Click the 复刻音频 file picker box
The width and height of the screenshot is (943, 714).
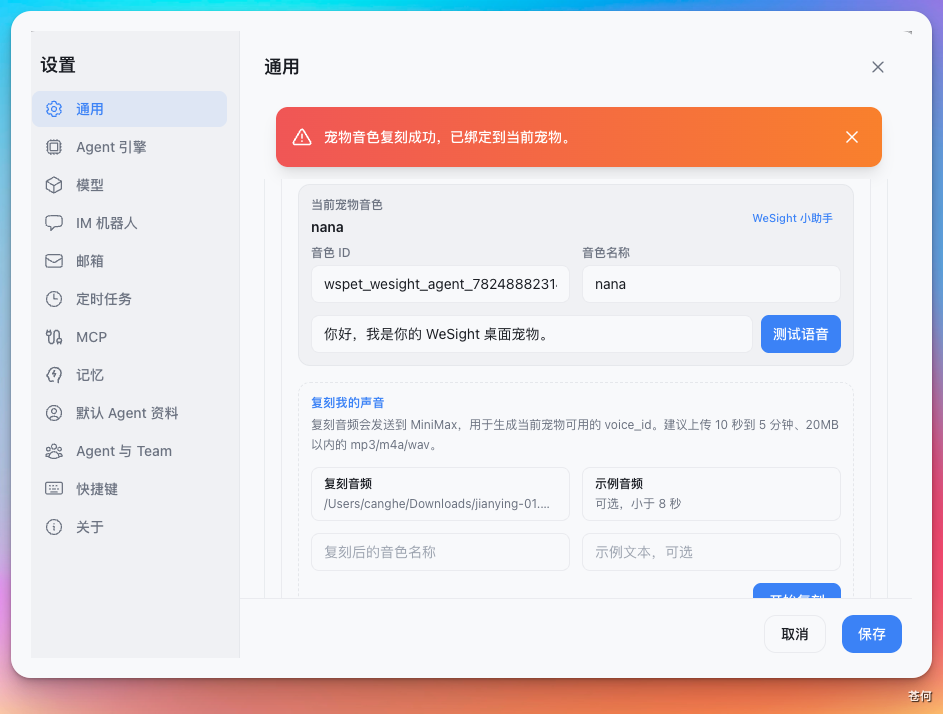click(x=440, y=494)
